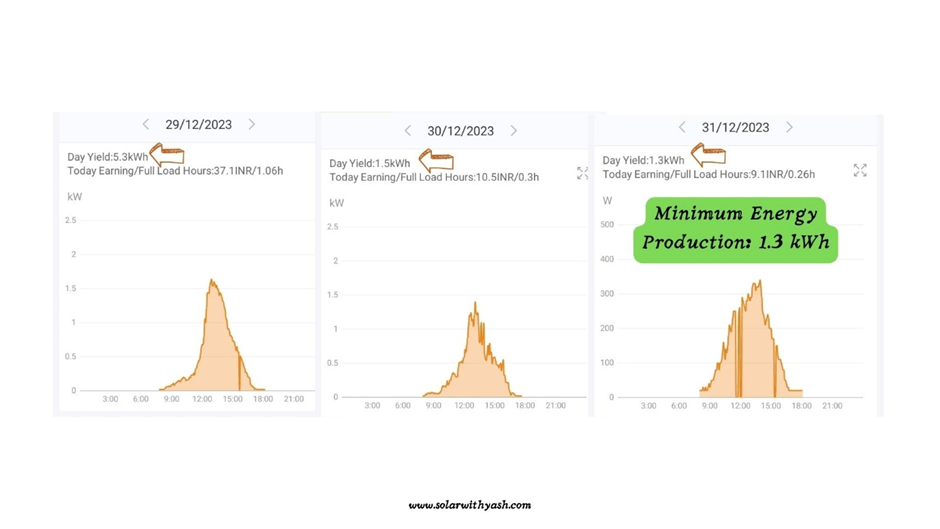The width and height of the screenshot is (940, 529).
Task: Open date picker for 31/12/2023
Action: [x=735, y=128]
